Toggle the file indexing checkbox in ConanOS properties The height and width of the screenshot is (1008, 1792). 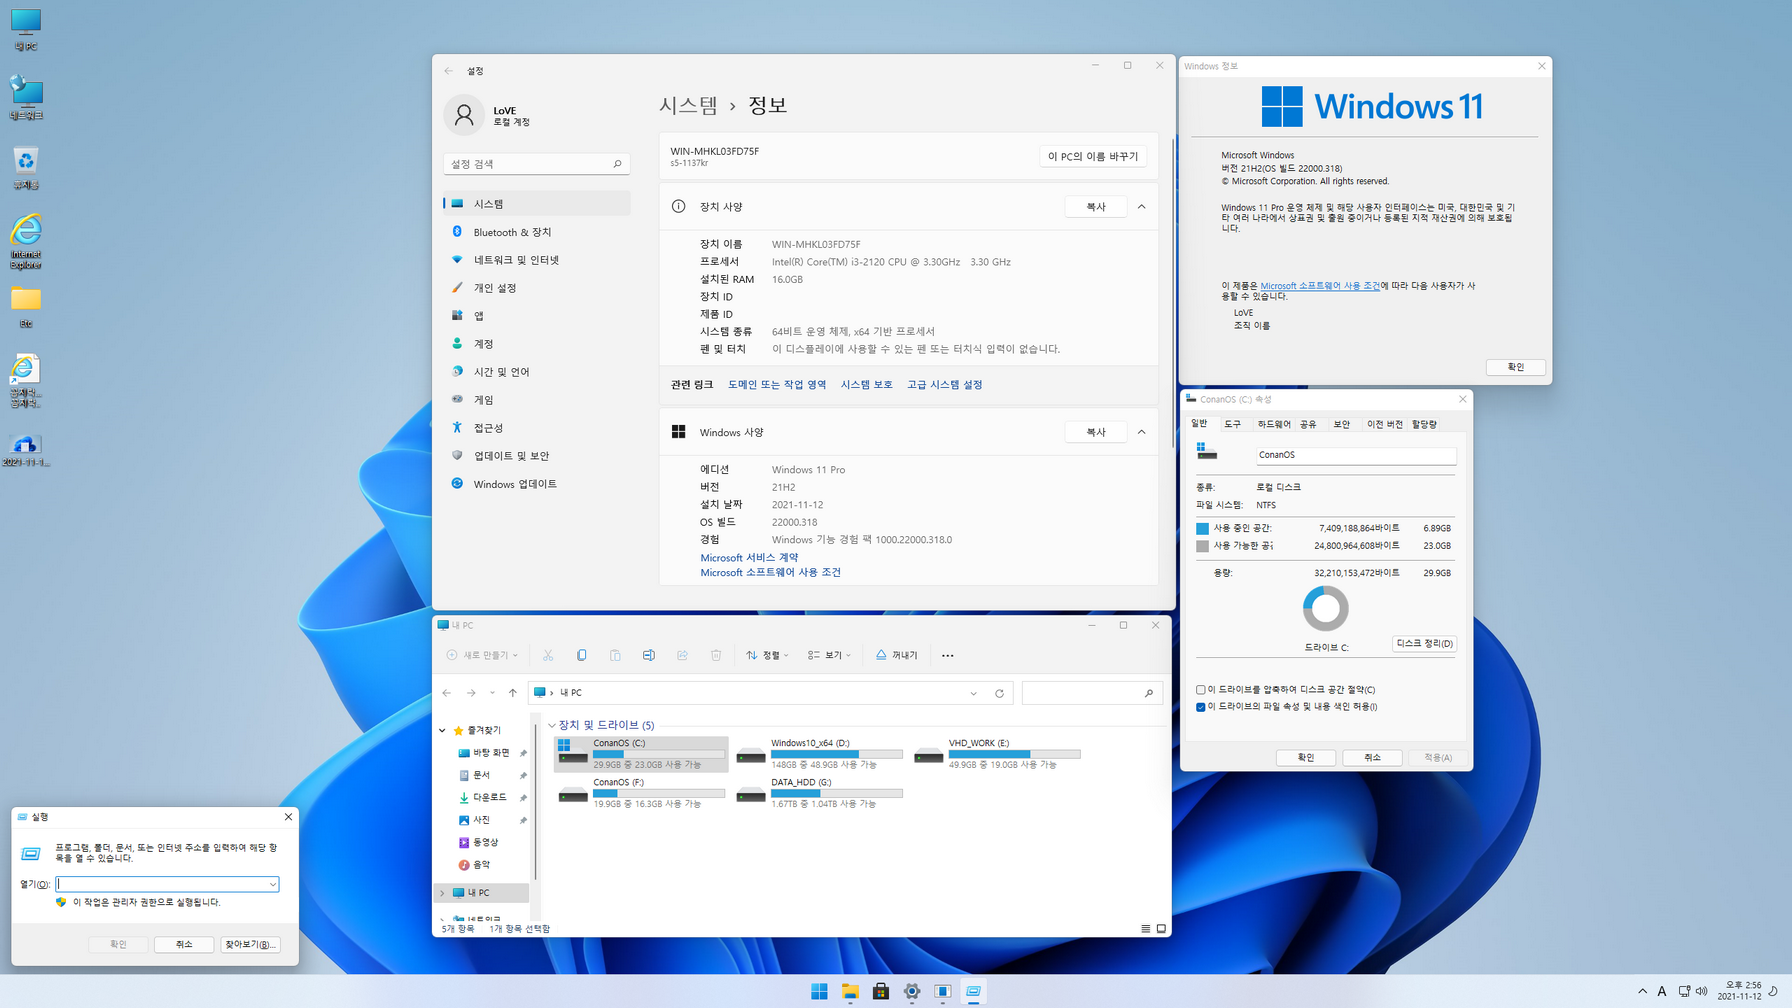click(1201, 707)
